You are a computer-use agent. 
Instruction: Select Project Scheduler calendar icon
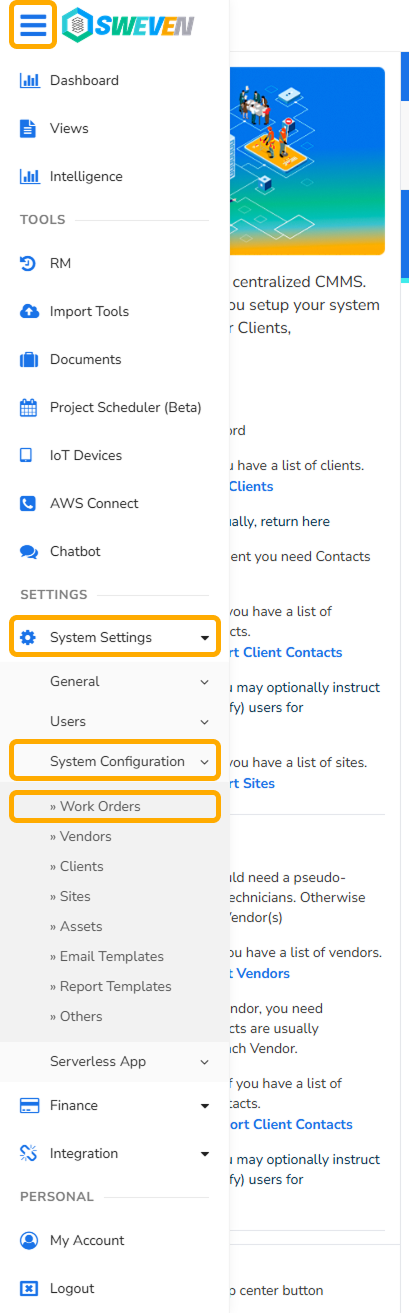[29, 407]
